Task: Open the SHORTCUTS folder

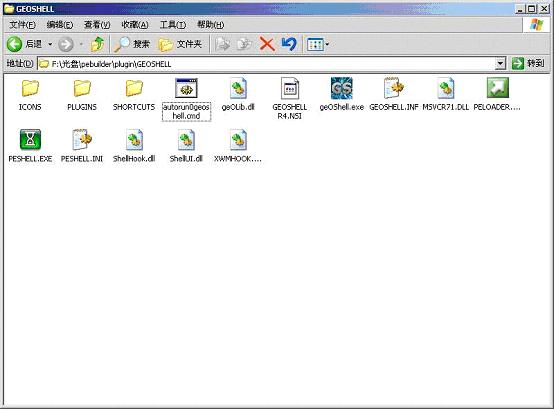Action: (x=134, y=88)
